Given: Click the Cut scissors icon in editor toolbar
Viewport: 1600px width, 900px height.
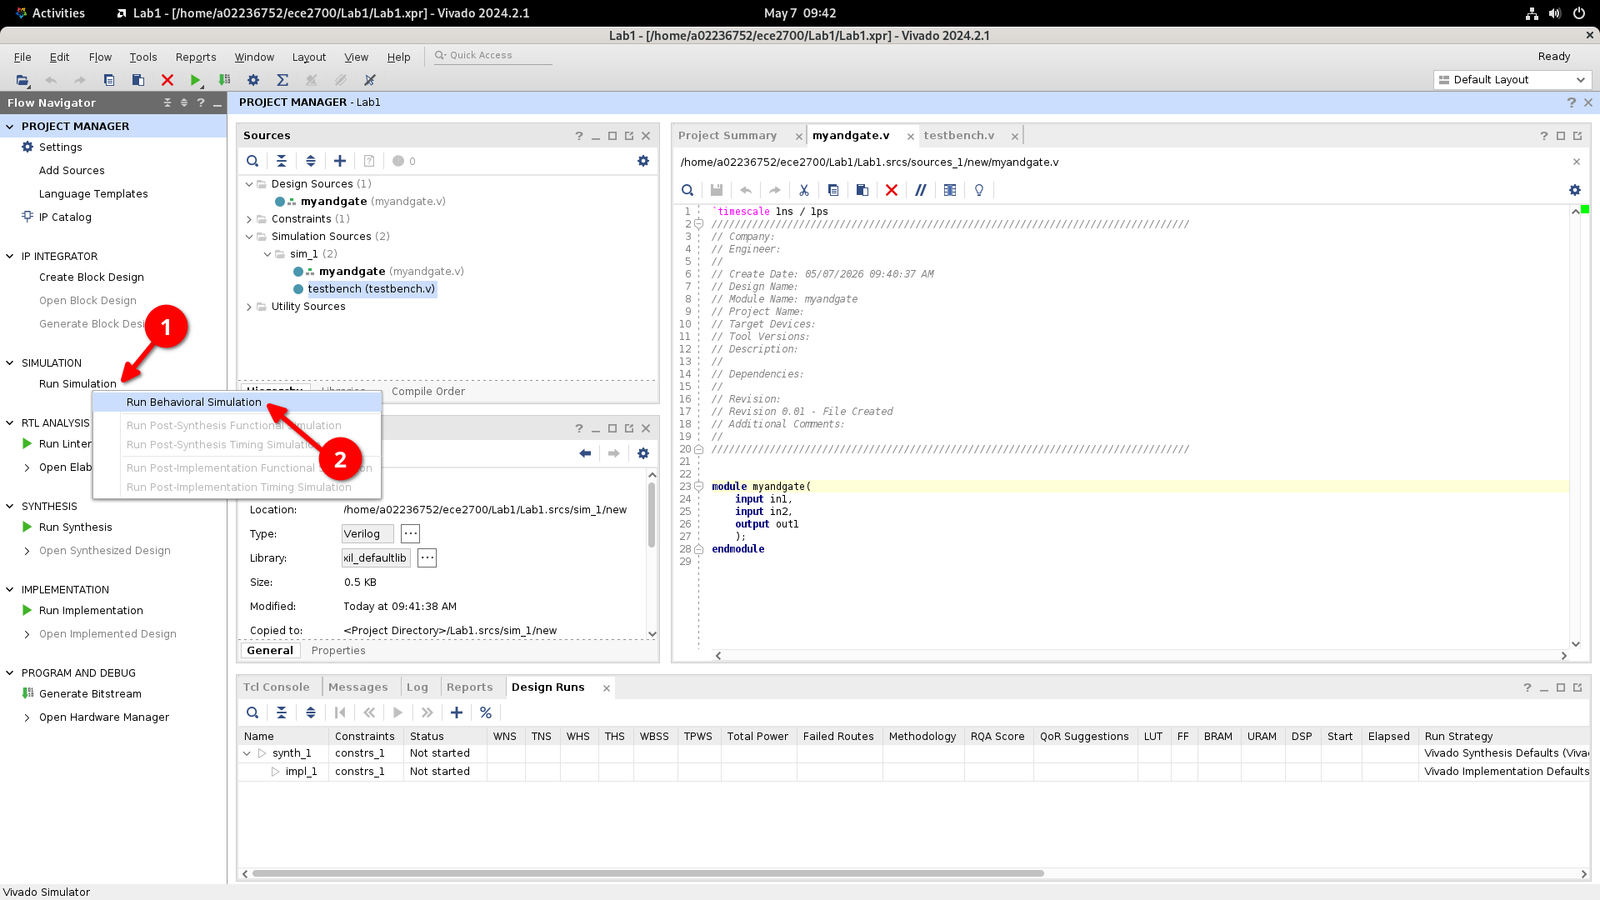Looking at the screenshot, I should click(804, 190).
